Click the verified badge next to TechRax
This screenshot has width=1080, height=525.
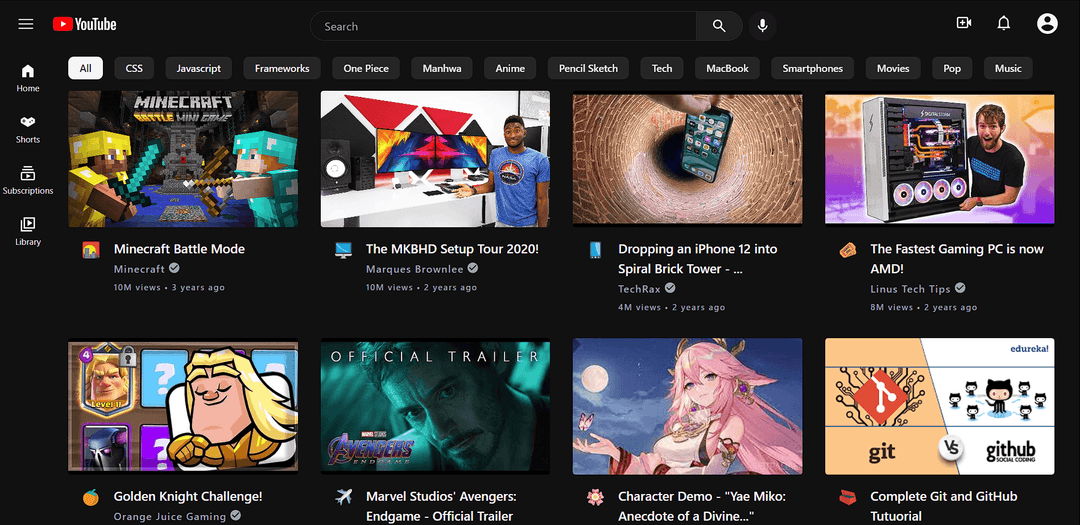[x=669, y=288]
